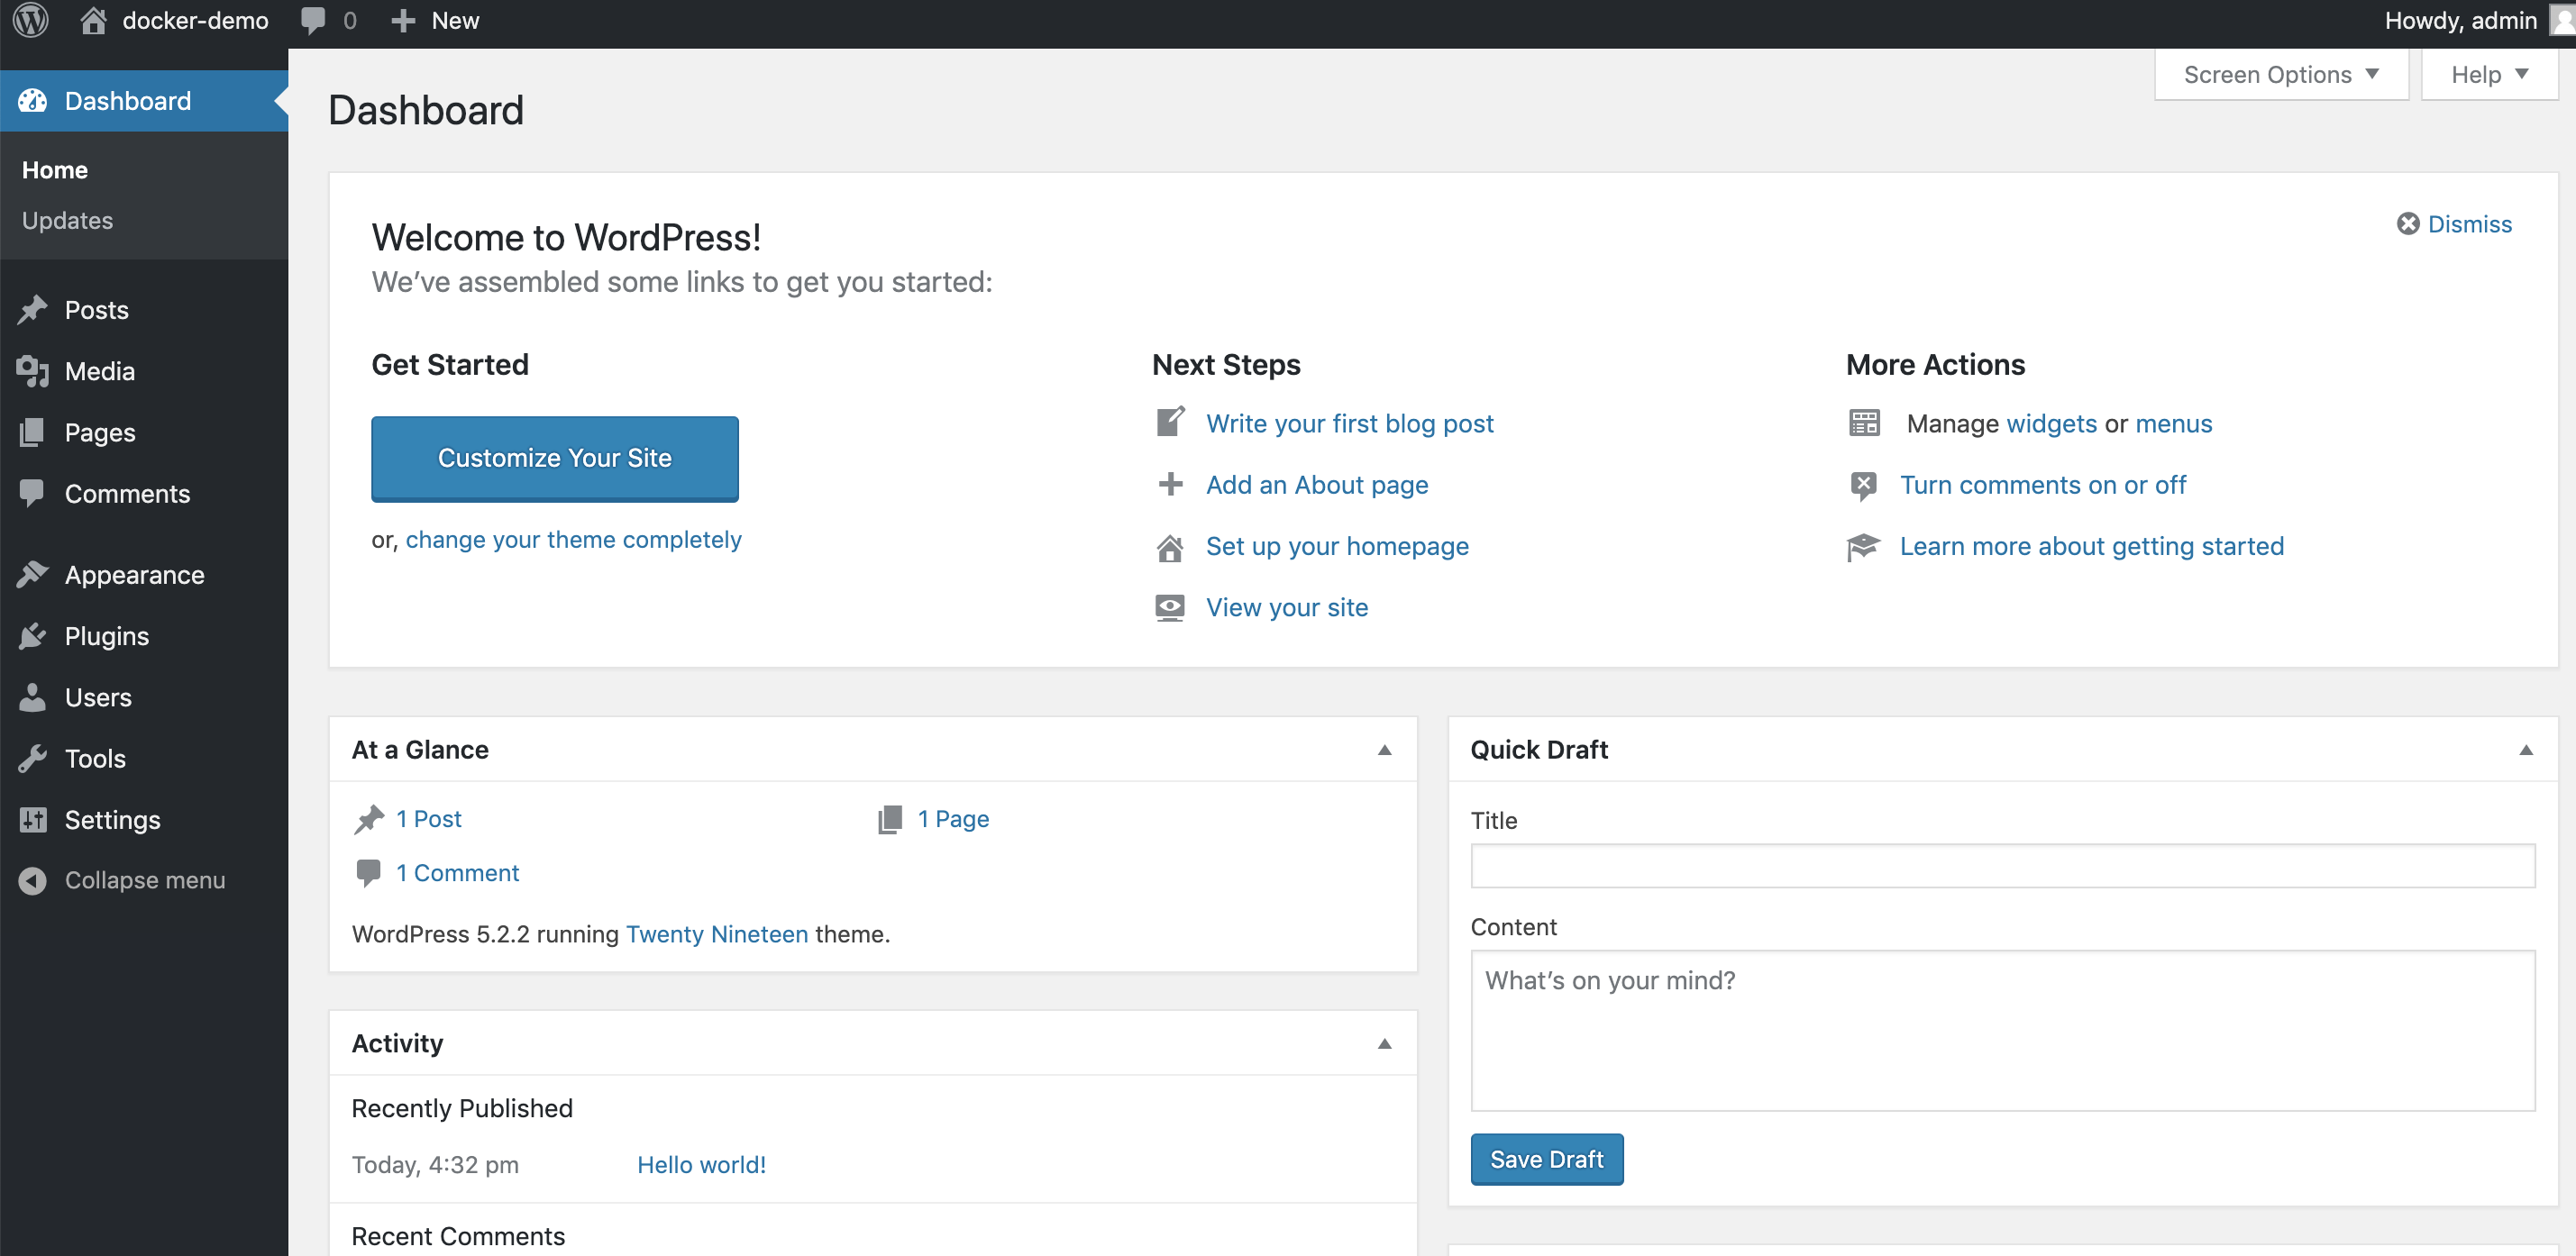Select Dashboard Home menu item
Viewport: 2576px width, 1256px height.
(56, 168)
